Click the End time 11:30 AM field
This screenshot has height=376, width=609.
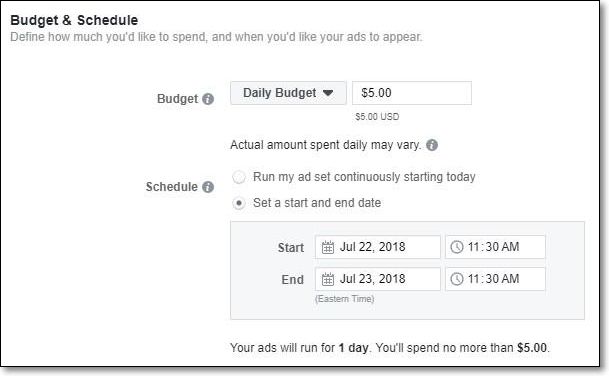(495, 279)
